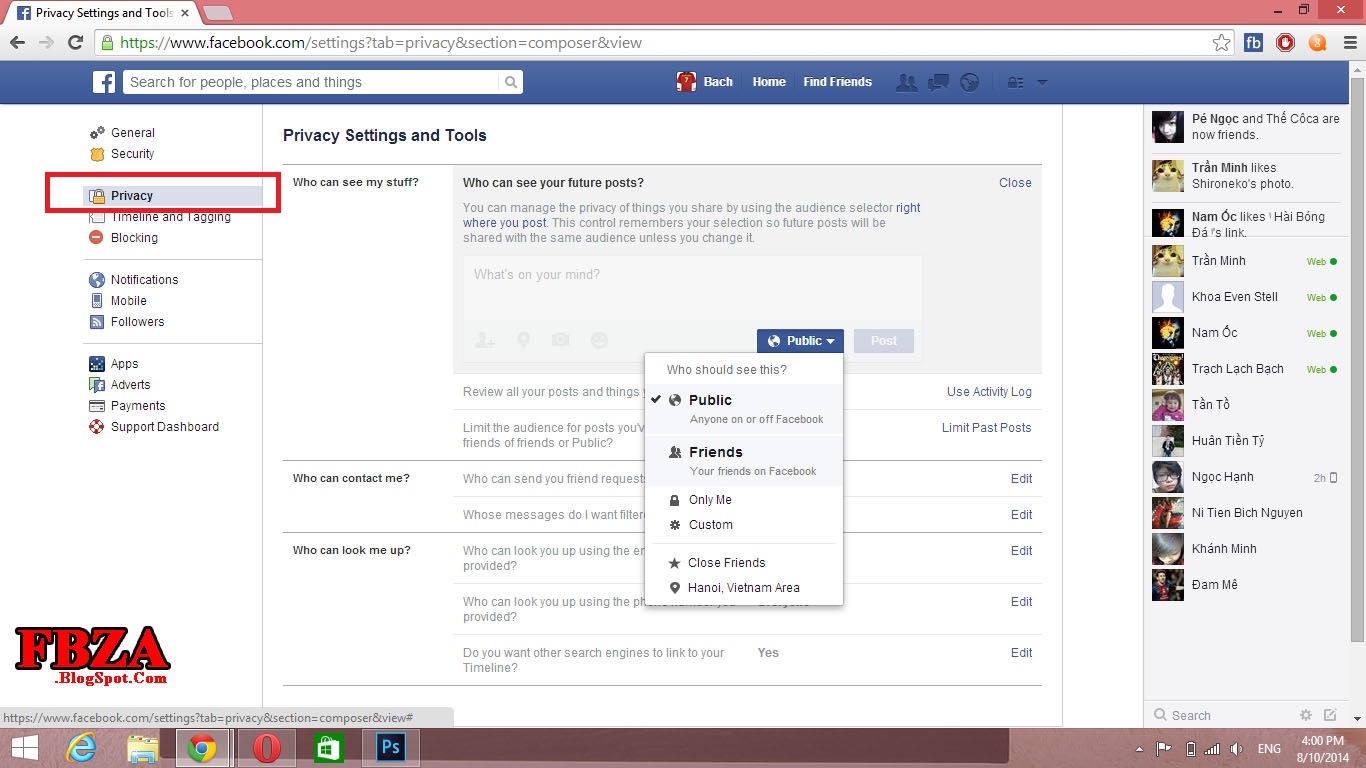Image resolution: width=1366 pixels, height=768 pixels.
Task: Click the add location pin icon in composer
Action: click(523, 341)
